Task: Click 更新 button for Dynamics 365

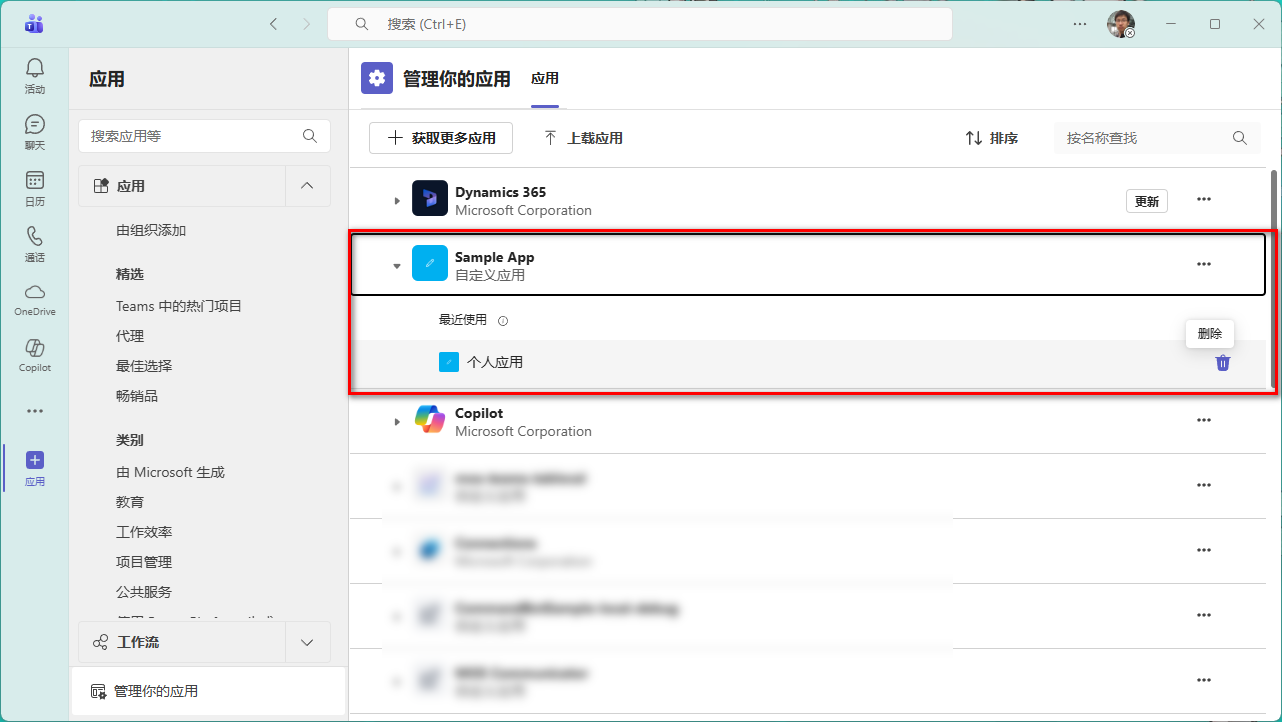Action: pos(1147,201)
